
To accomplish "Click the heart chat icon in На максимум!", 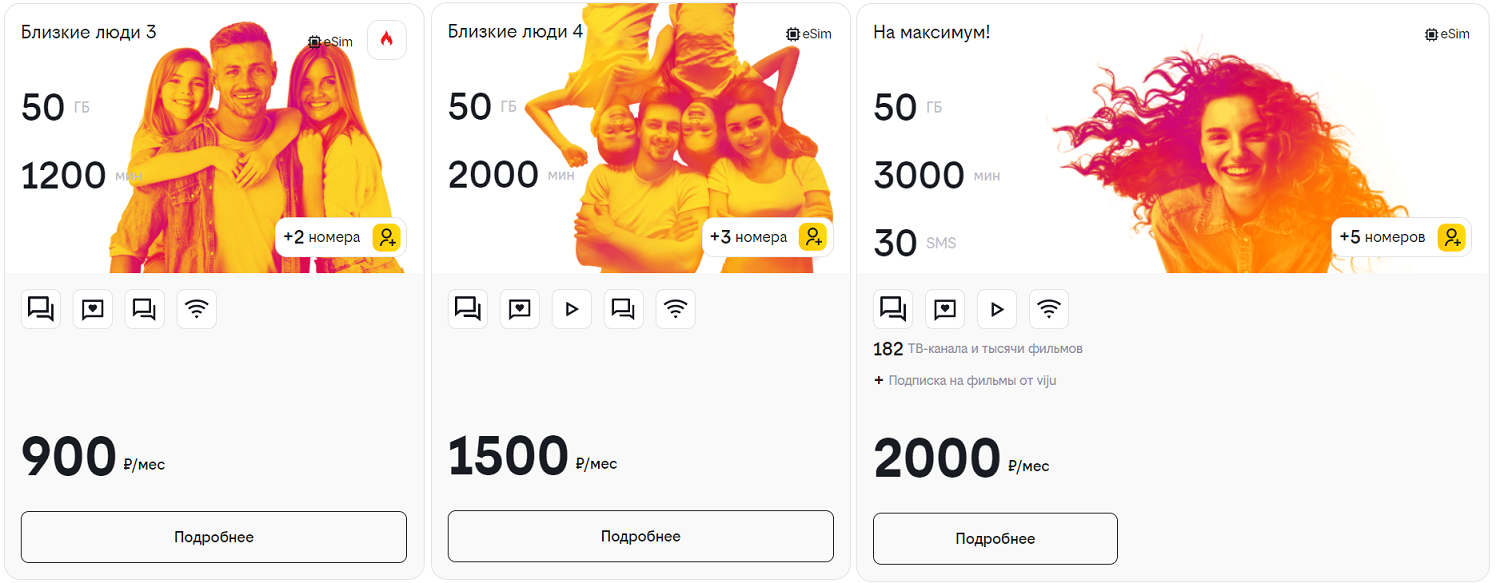I will coord(945,309).
